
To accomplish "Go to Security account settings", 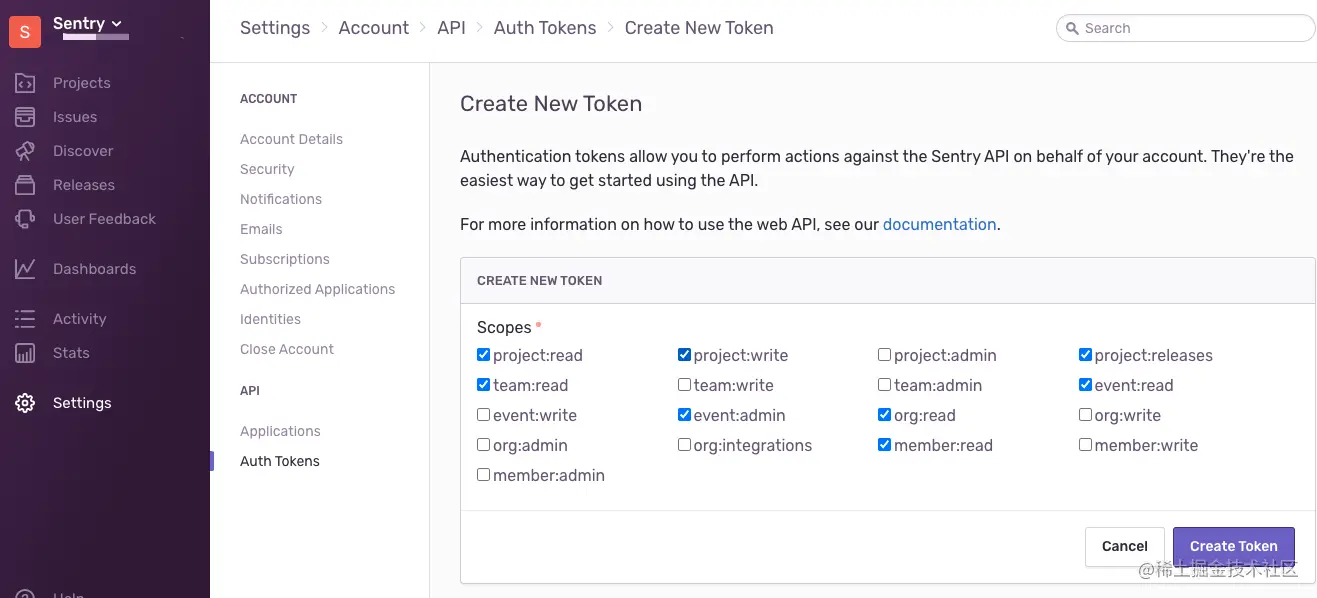I will [x=267, y=169].
